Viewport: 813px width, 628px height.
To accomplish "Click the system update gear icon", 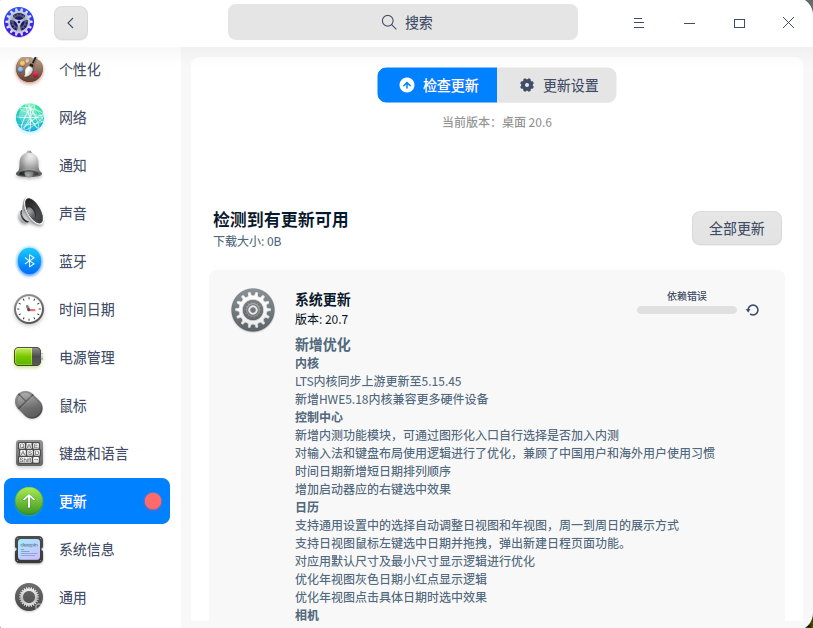I will (x=253, y=310).
